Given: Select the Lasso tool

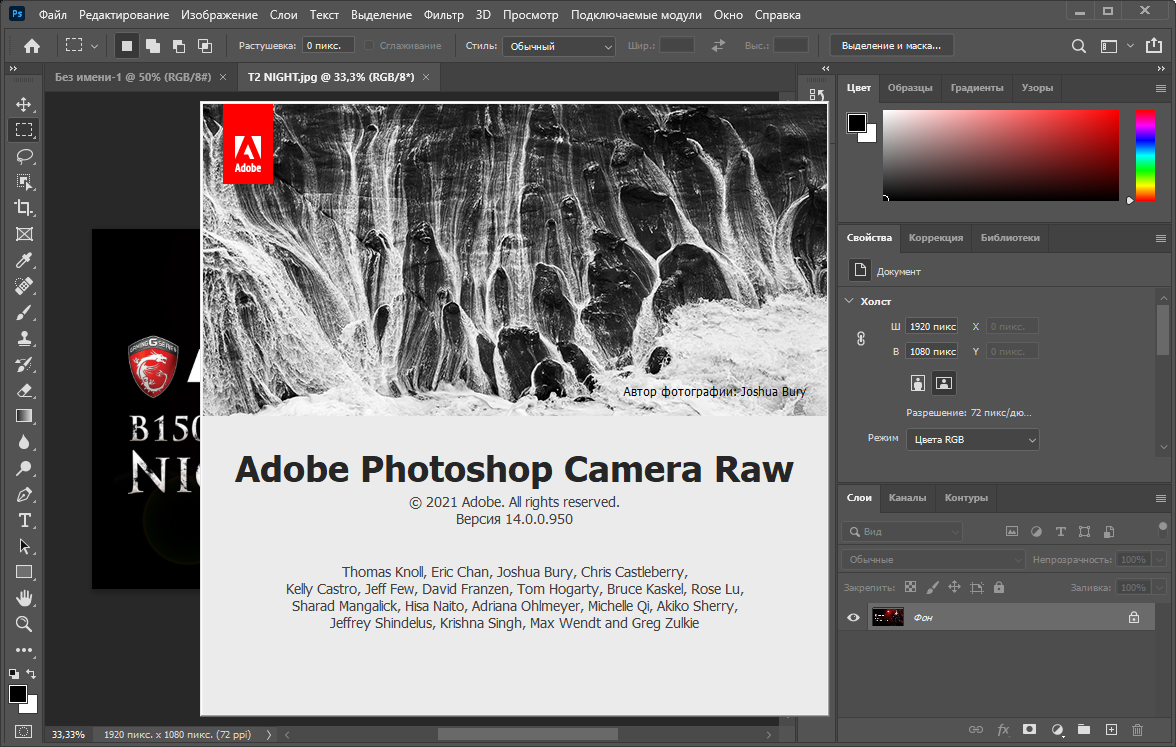Looking at the screenshot, I should tap(24, 156).
